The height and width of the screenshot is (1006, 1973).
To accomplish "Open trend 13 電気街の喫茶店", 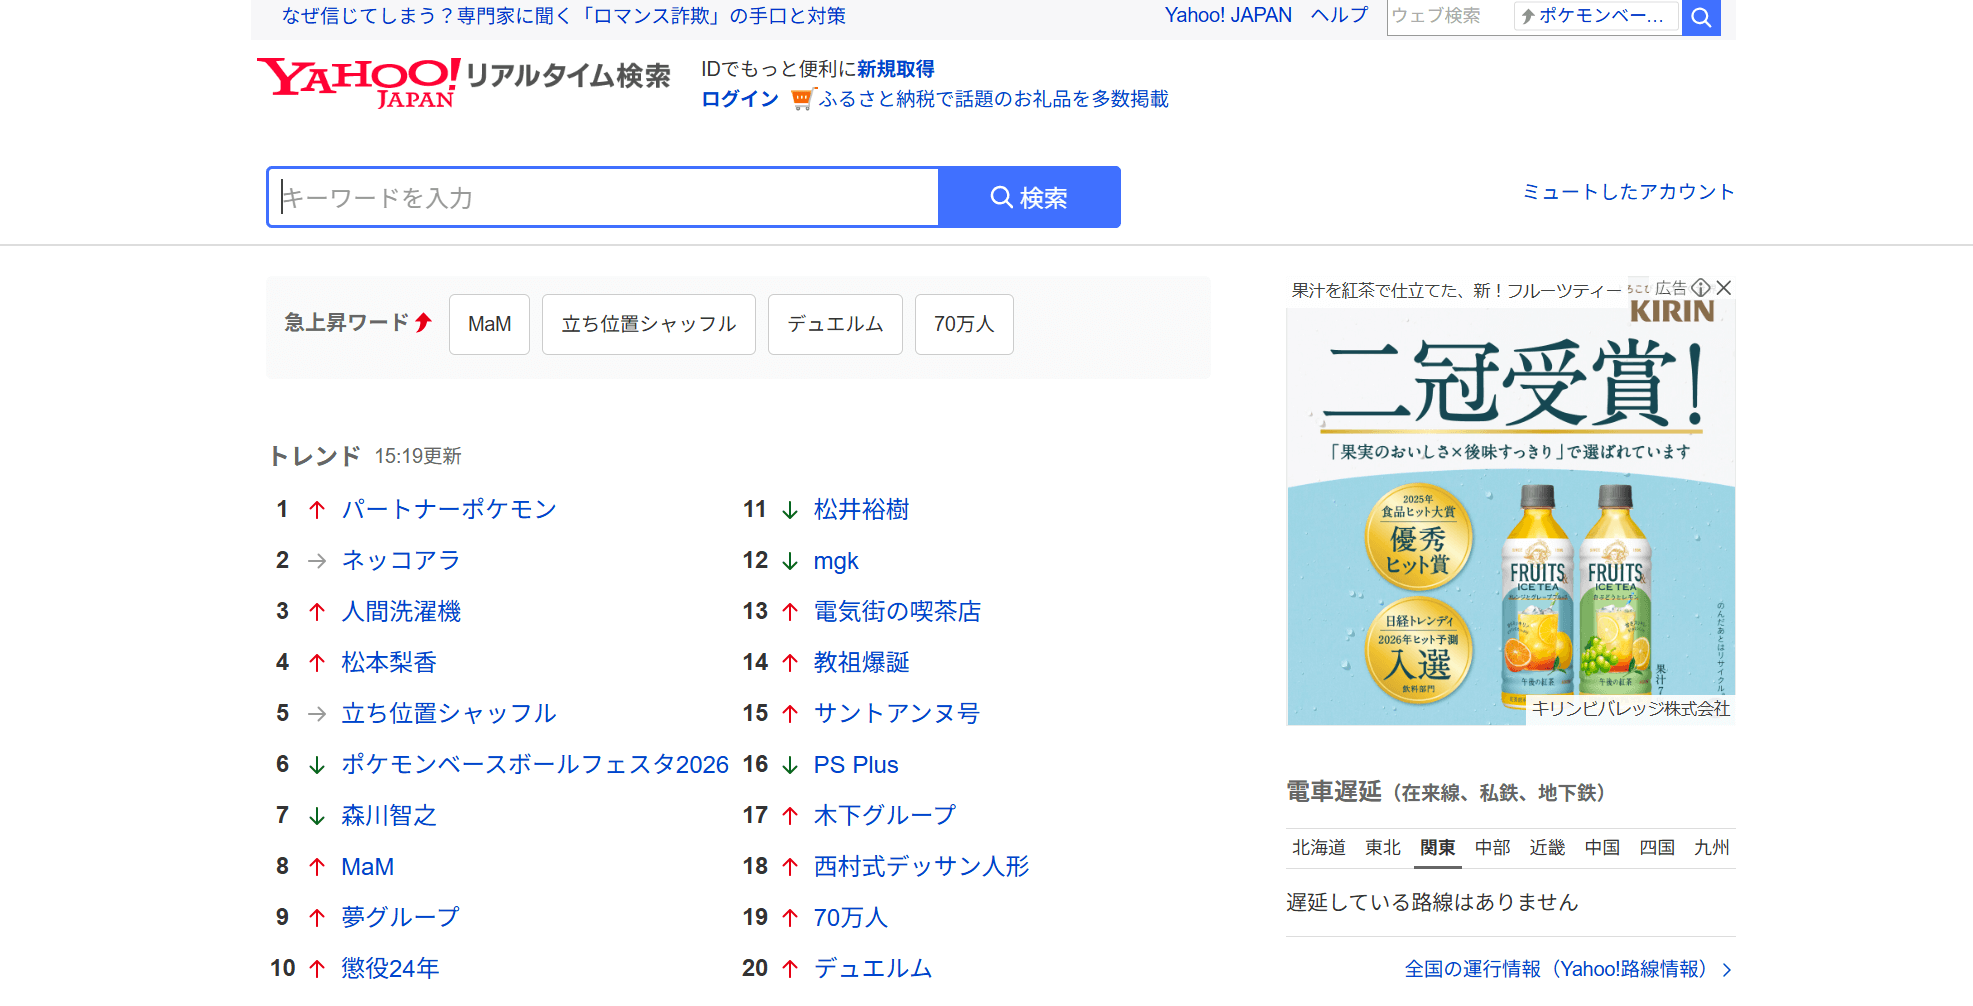I will click(897, 611).
